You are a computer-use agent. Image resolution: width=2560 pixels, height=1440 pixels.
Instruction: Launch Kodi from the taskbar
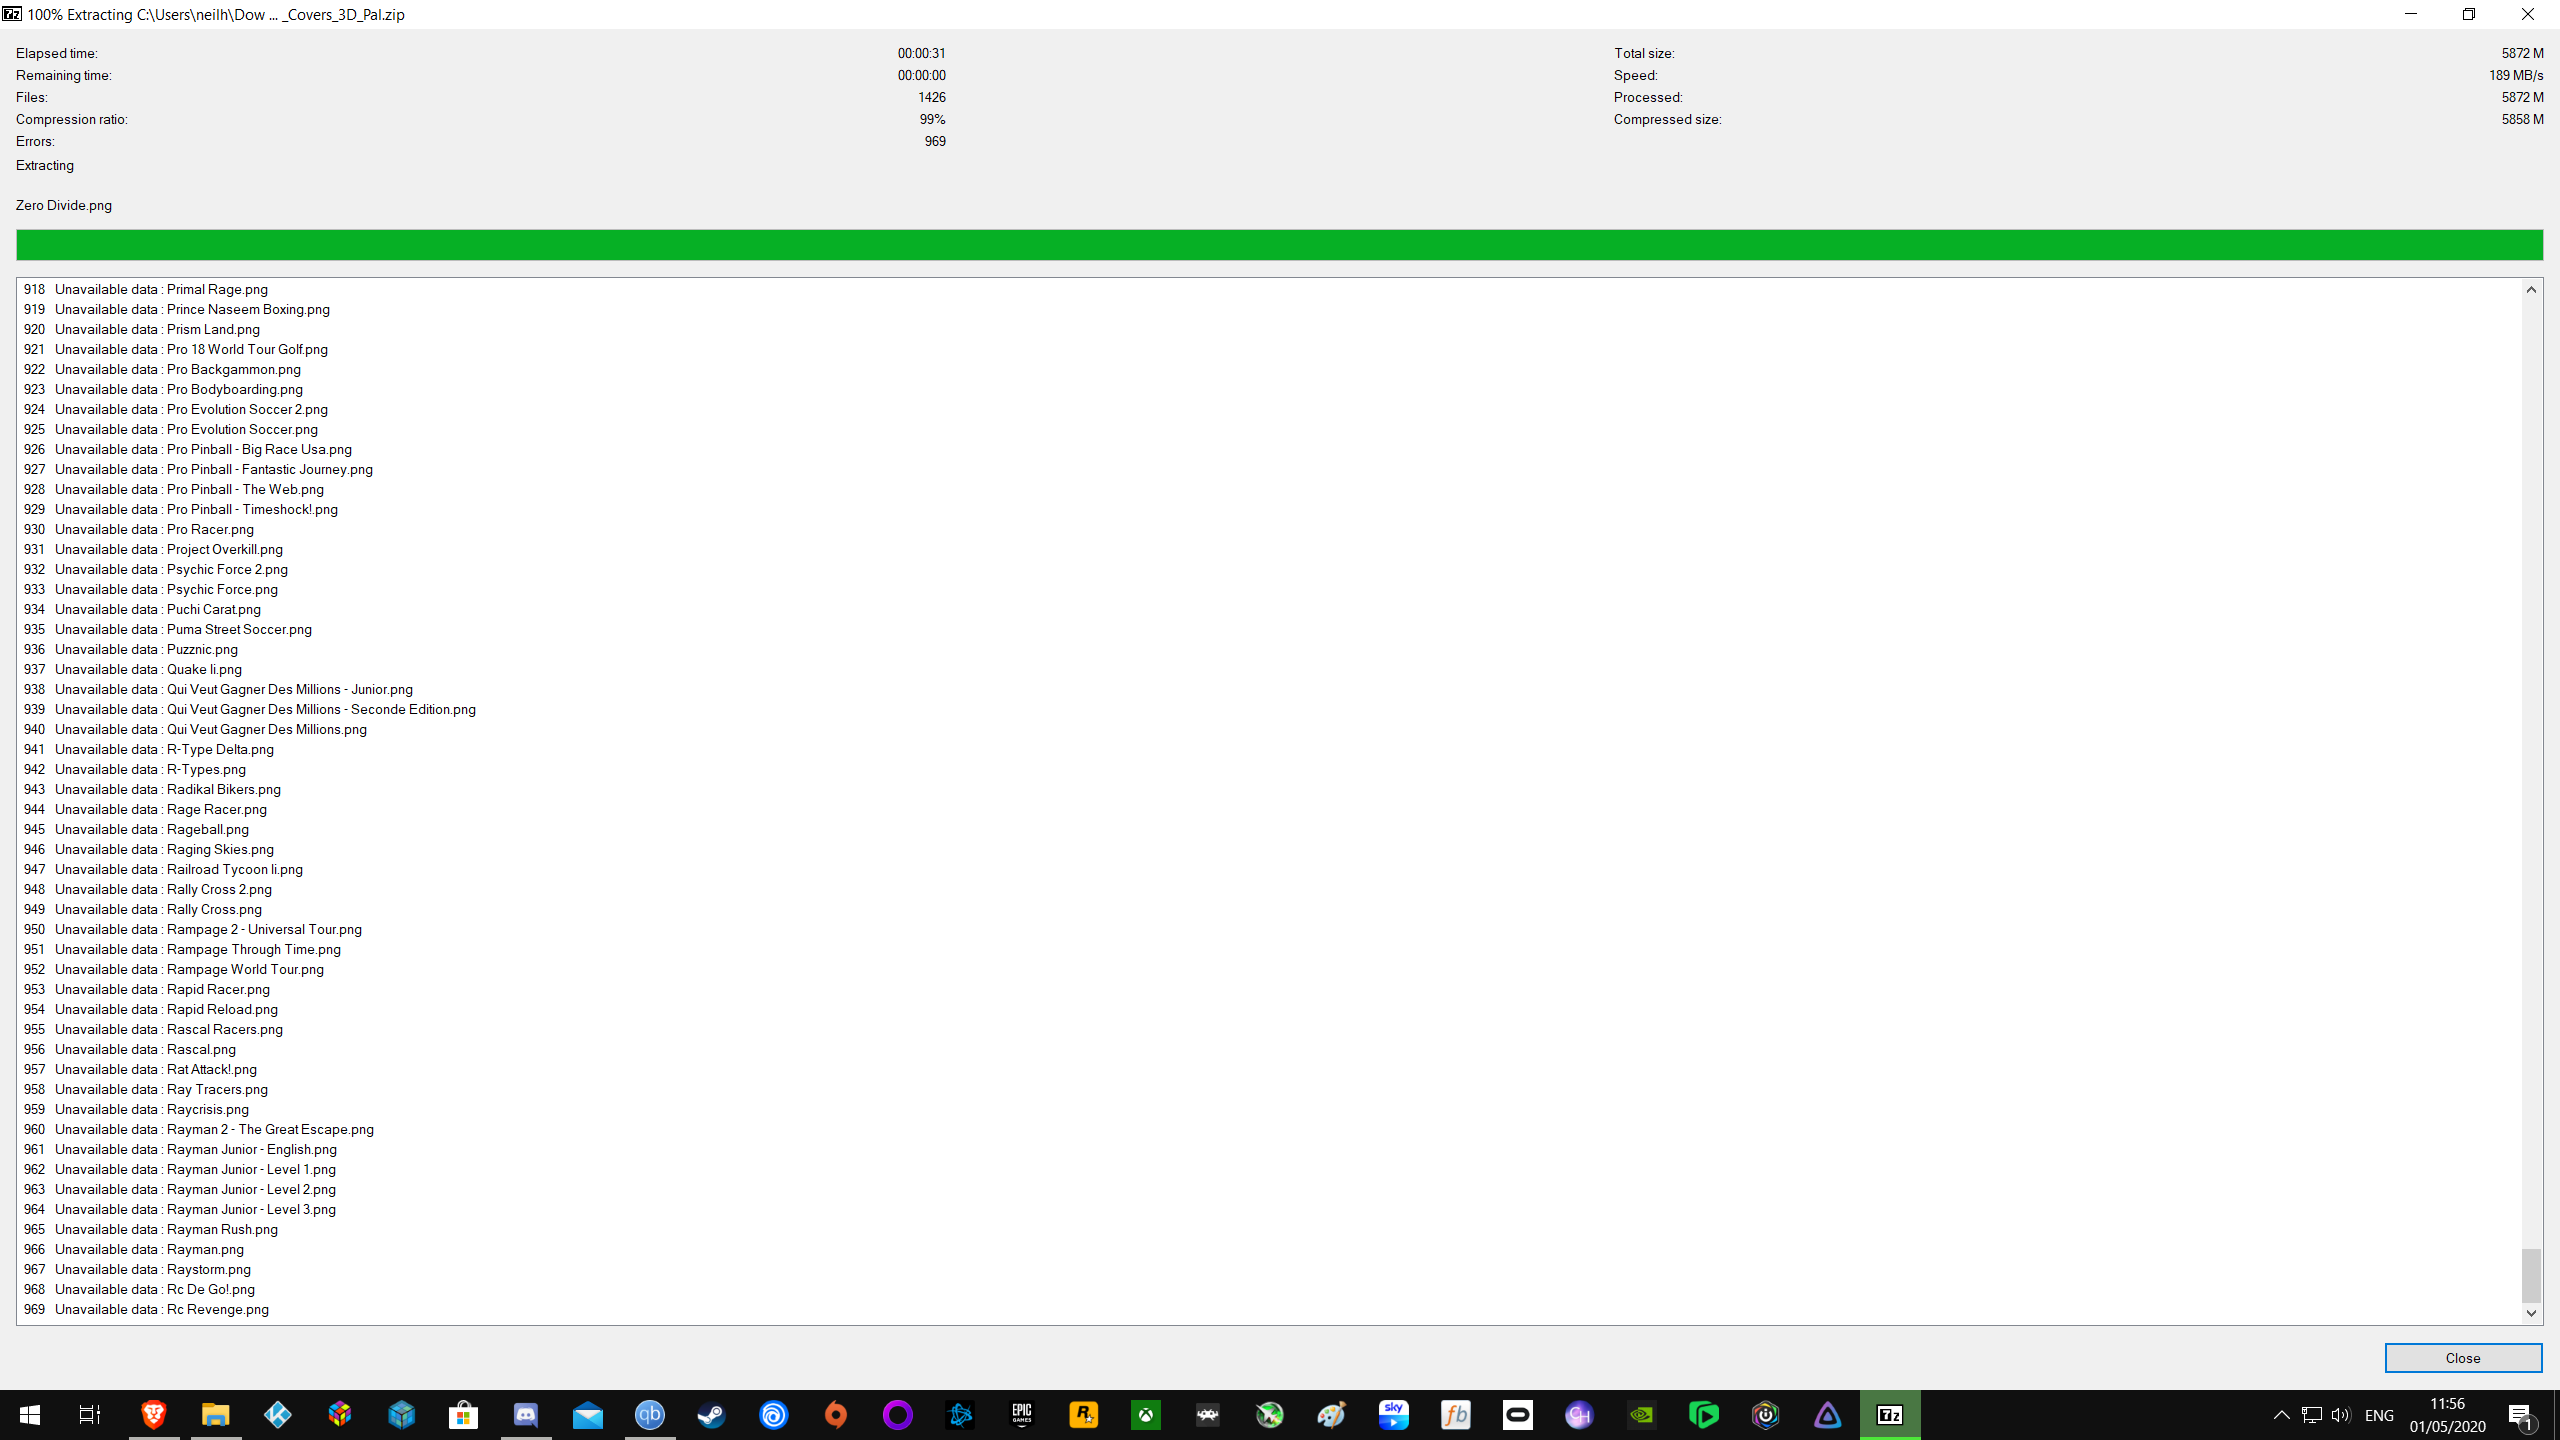(278, 1415)
